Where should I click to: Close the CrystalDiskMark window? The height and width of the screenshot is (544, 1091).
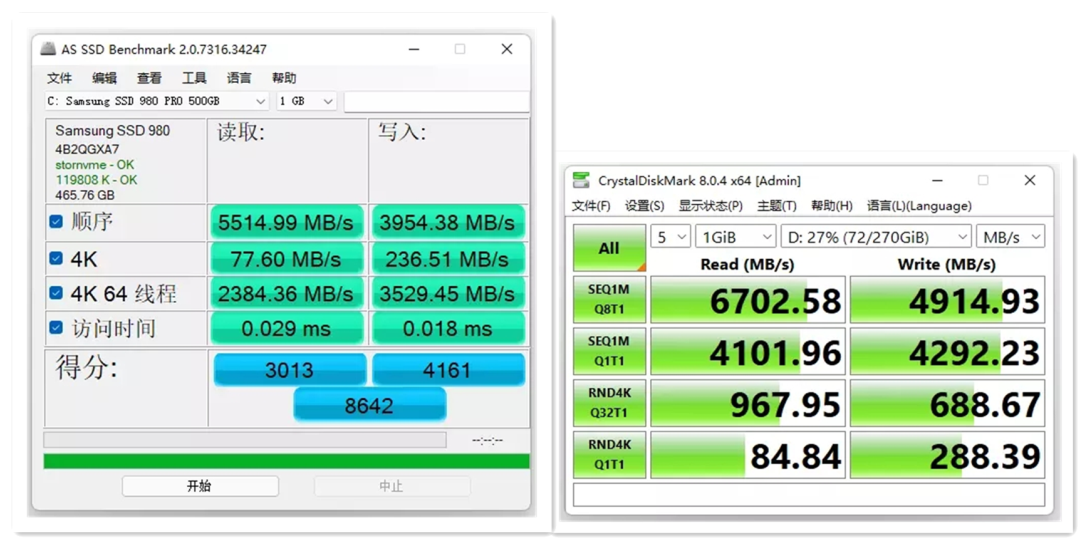click(1030, 180)
